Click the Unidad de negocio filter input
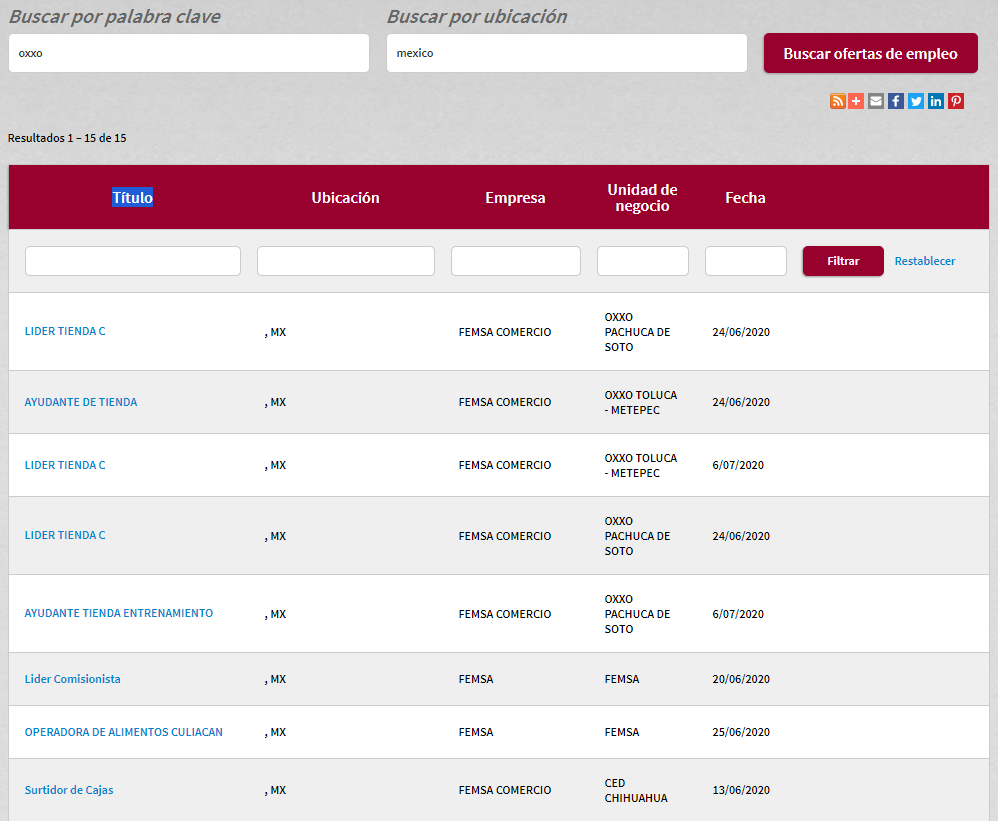This screenshot has height=821, width=998. [x=643, y=261]
